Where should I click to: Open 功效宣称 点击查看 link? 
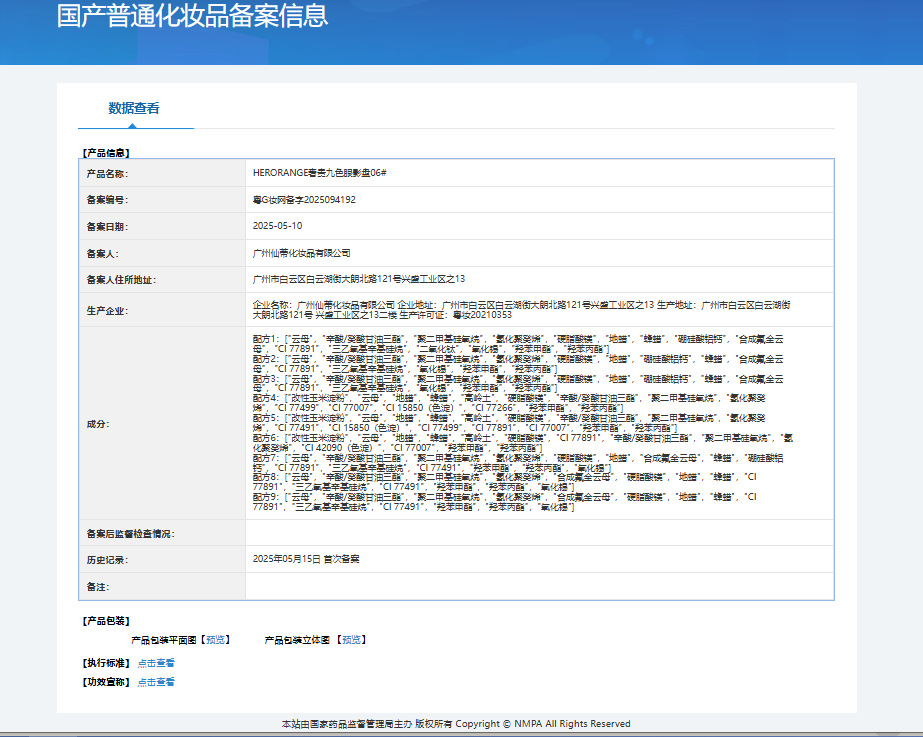pos(156,682)
